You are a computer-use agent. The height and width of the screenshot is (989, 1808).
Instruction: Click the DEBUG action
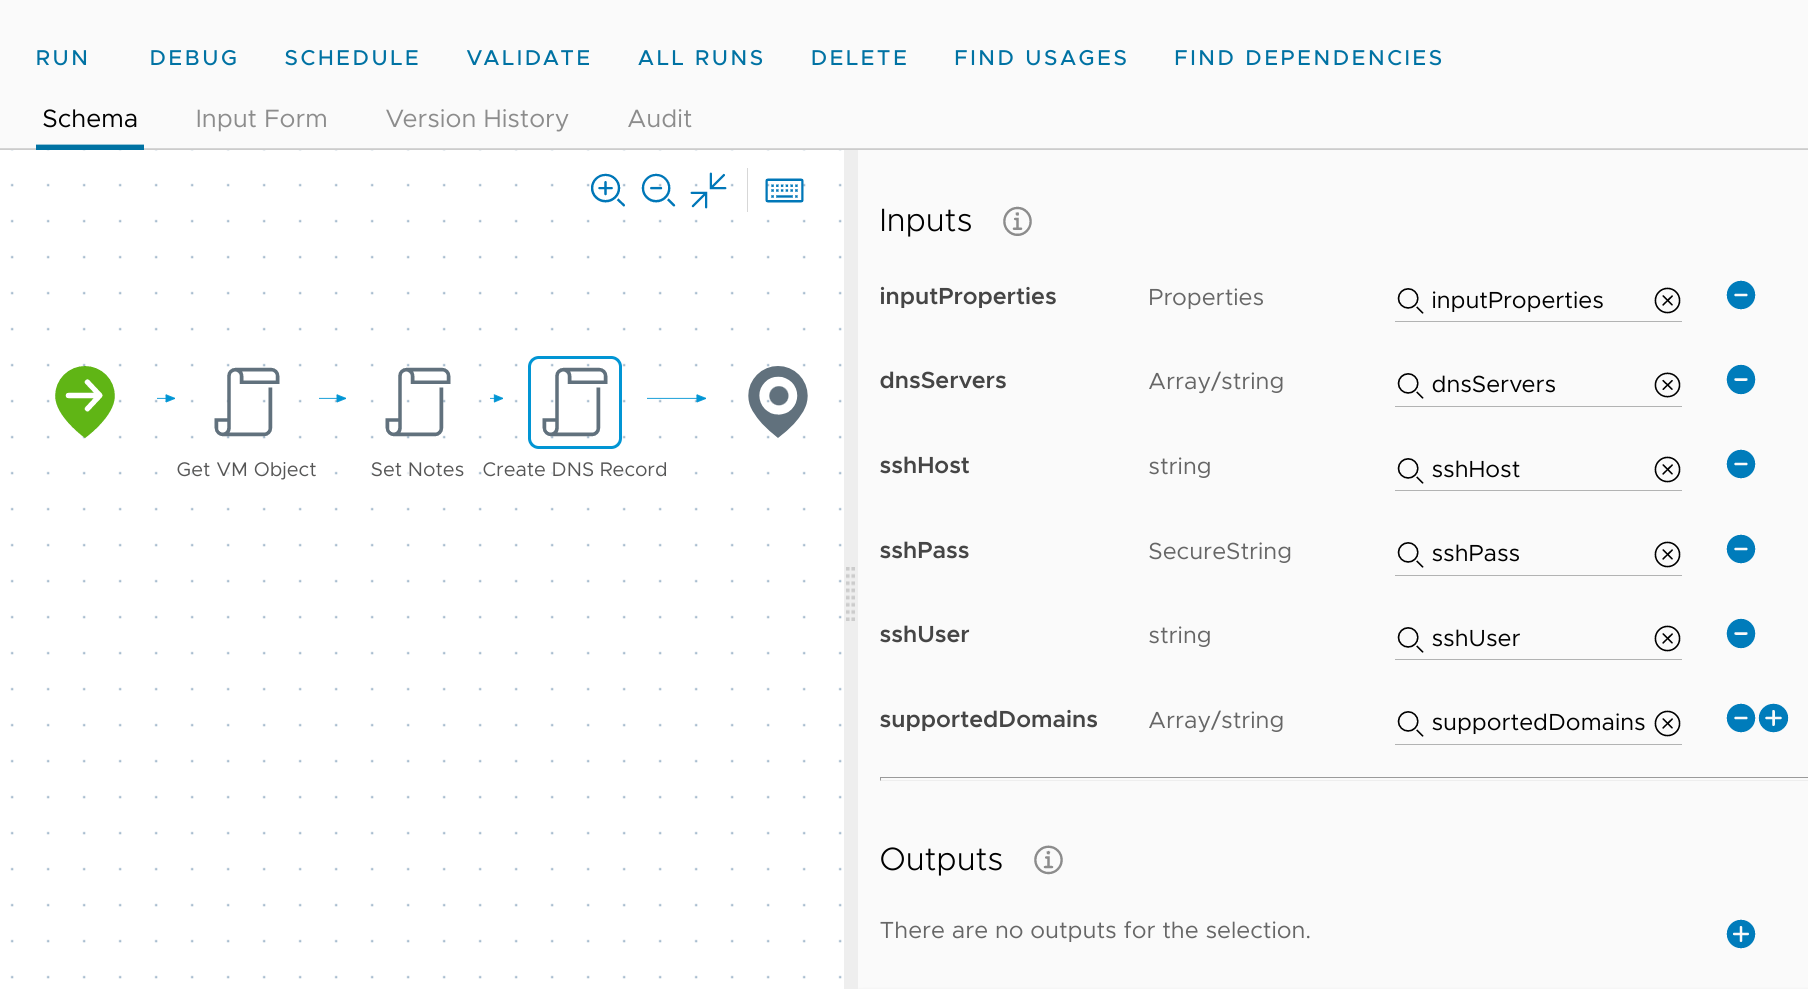point(194,58)
